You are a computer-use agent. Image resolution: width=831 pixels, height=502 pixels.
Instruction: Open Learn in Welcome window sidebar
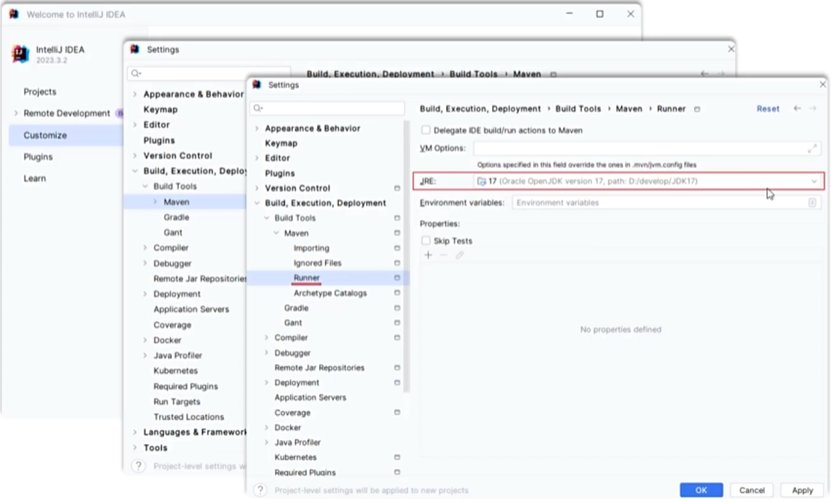(x=34, y=179)
